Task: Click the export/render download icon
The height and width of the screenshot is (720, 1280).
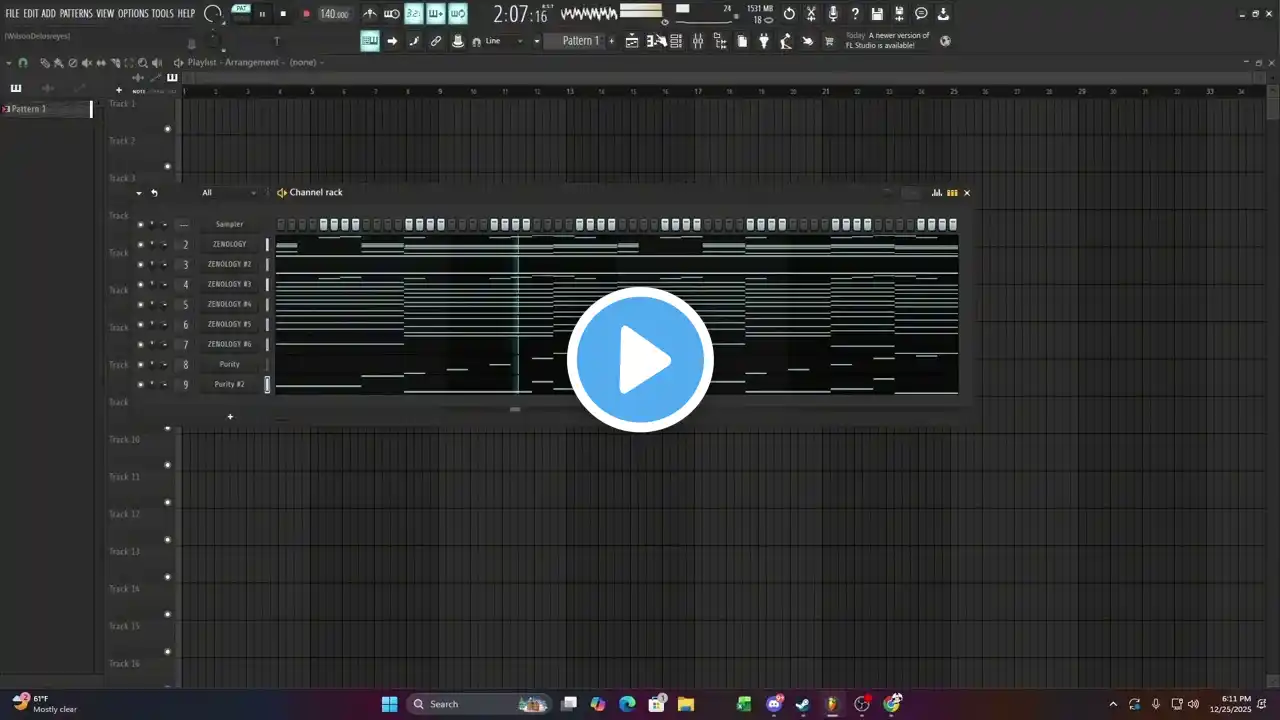Action: [x=943, y=14]
